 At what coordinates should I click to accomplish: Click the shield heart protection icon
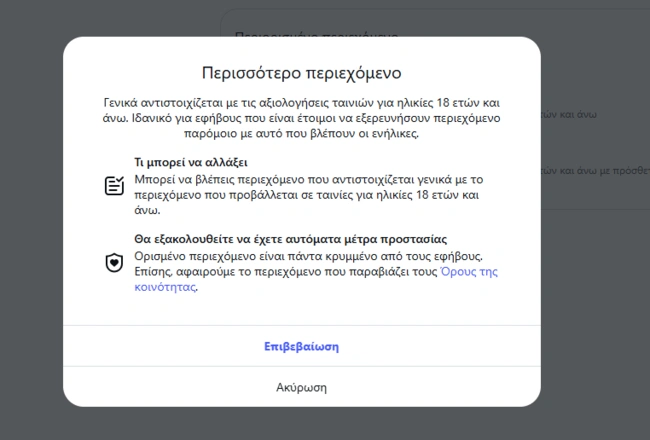tap(114, 263)
